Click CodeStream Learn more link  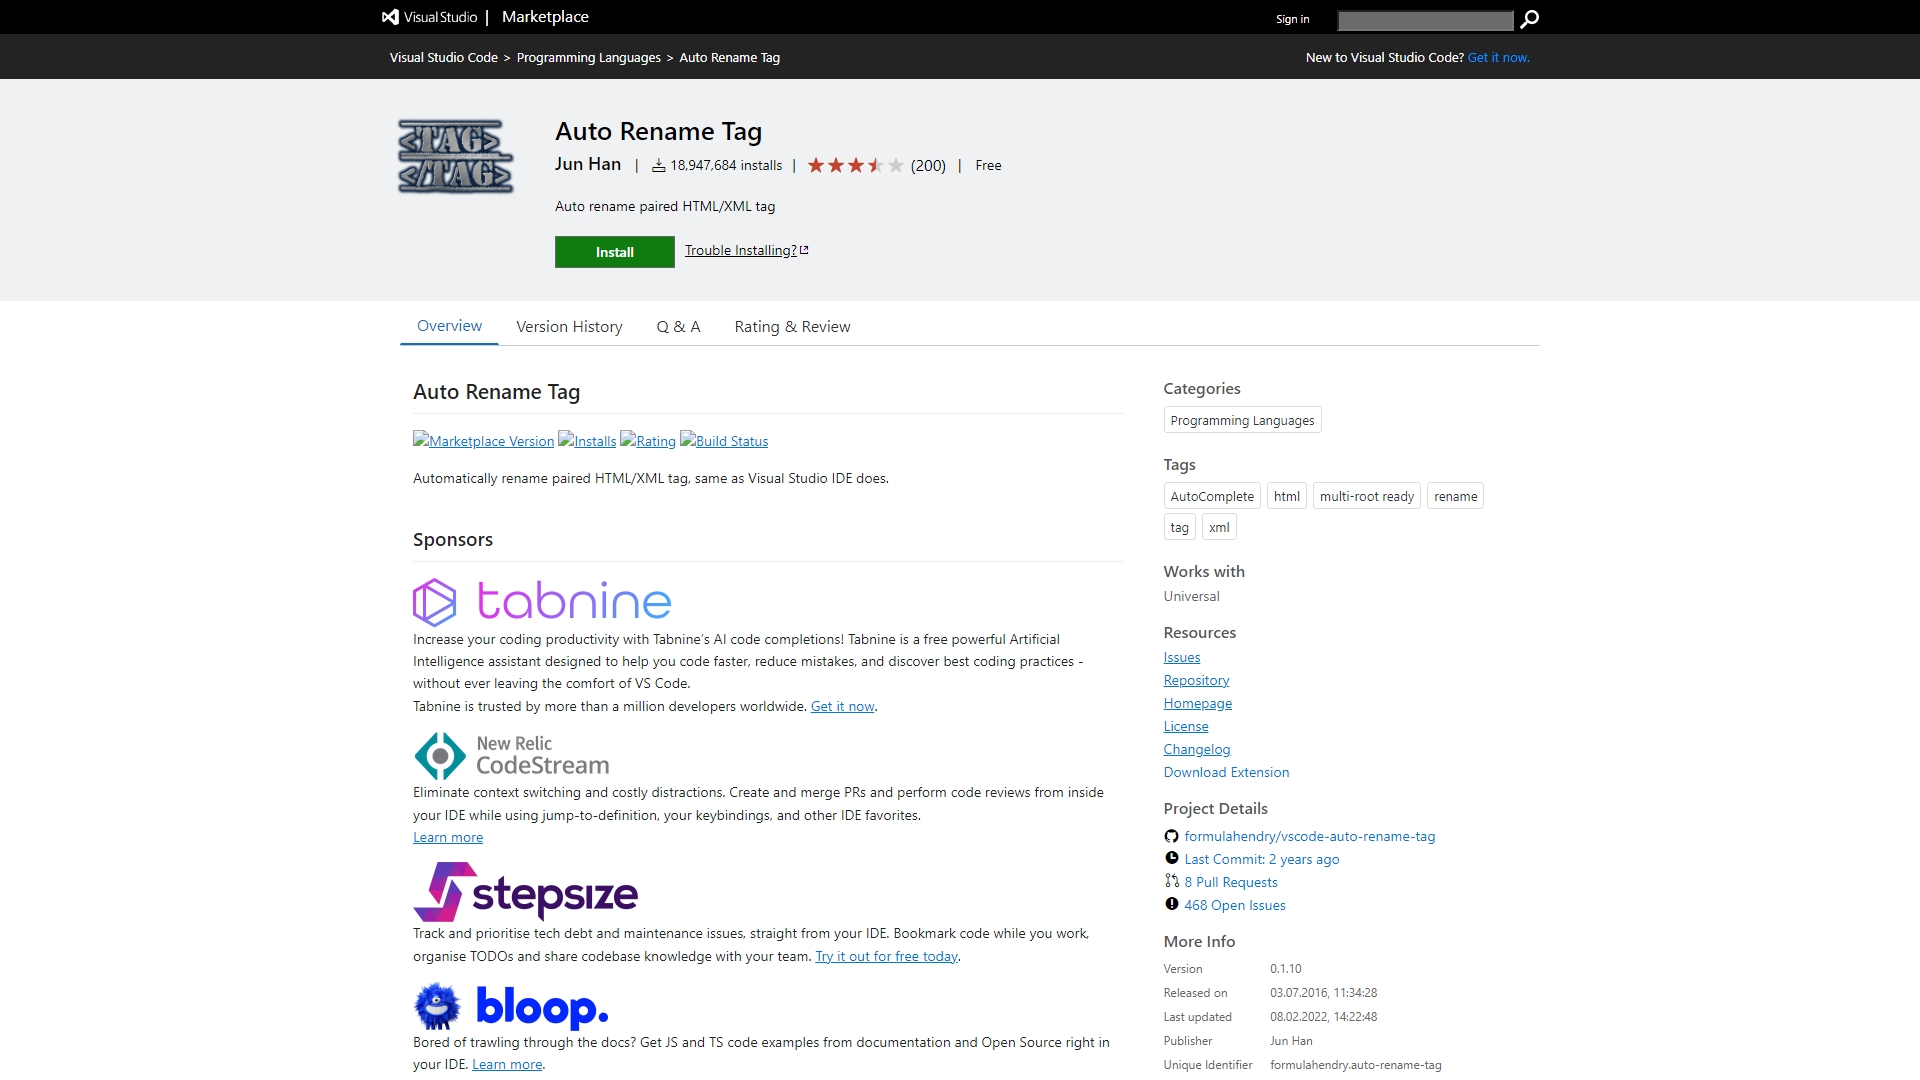448,838
